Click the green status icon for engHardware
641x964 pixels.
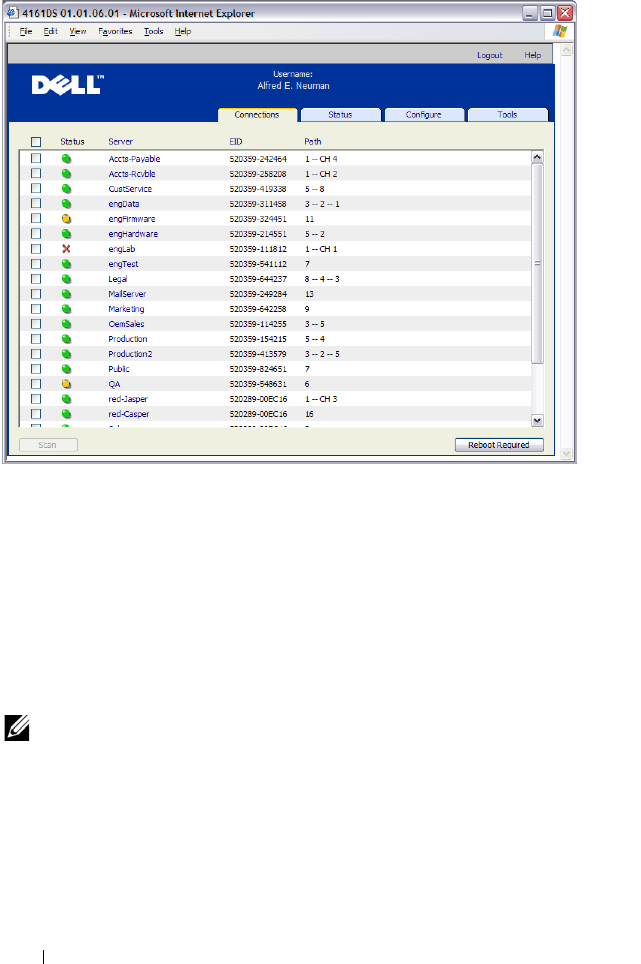(x=66, y=234)
